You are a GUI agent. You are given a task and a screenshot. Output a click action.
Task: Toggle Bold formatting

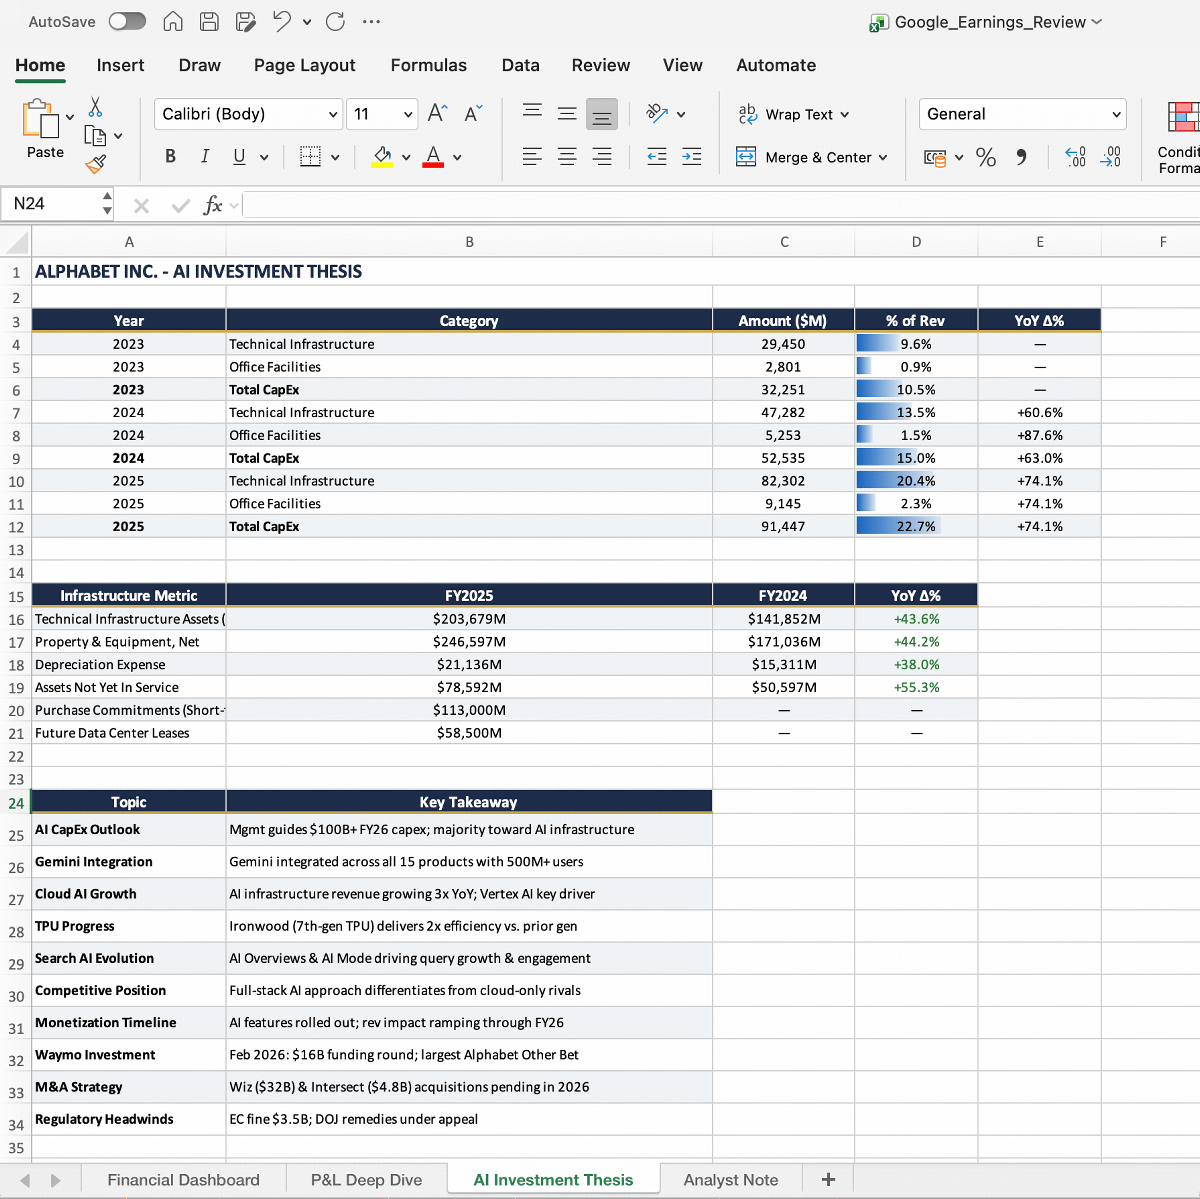(x=170, y=157)
